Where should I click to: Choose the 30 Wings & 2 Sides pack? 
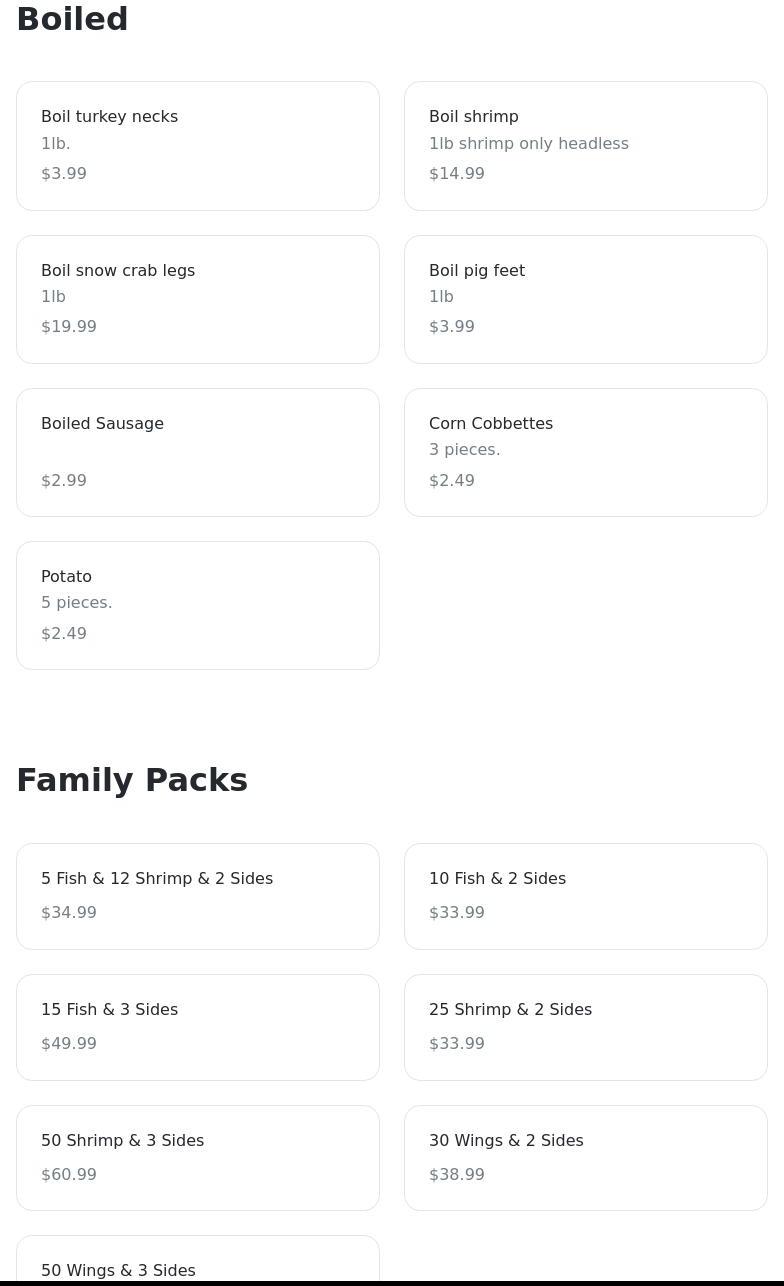click(585, 1157)
